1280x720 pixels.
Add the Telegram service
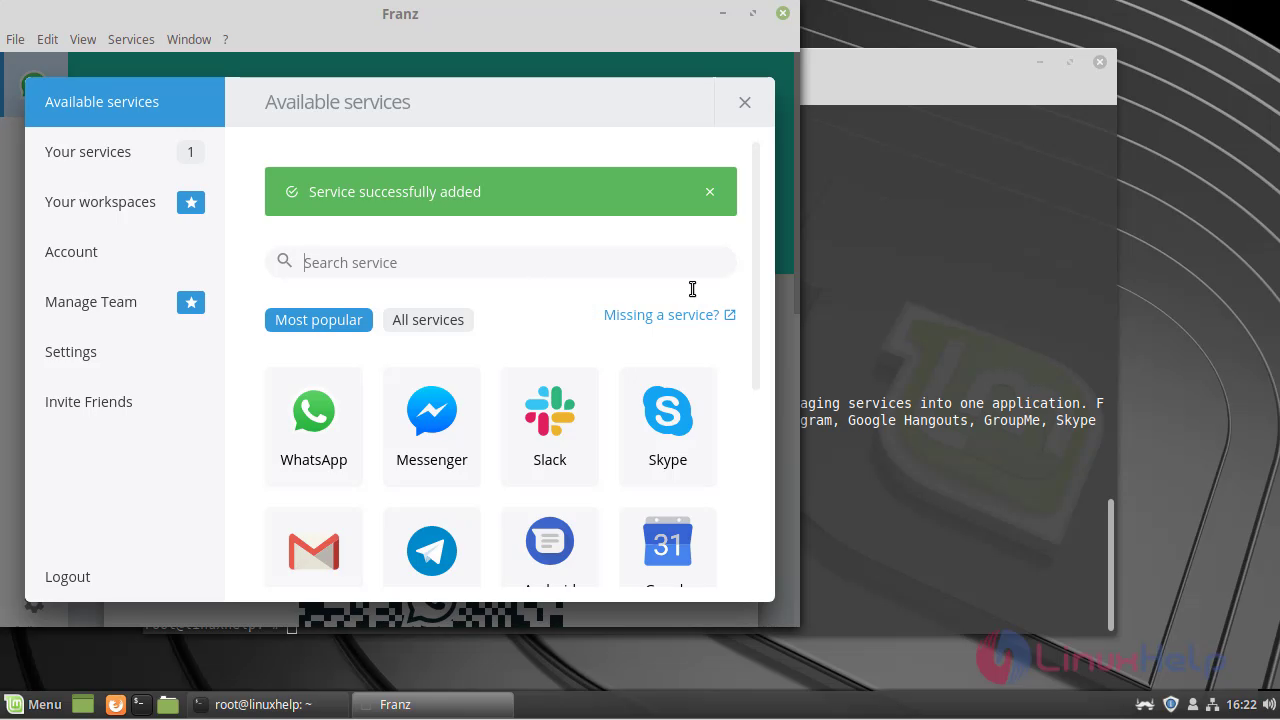pos(432,548)
